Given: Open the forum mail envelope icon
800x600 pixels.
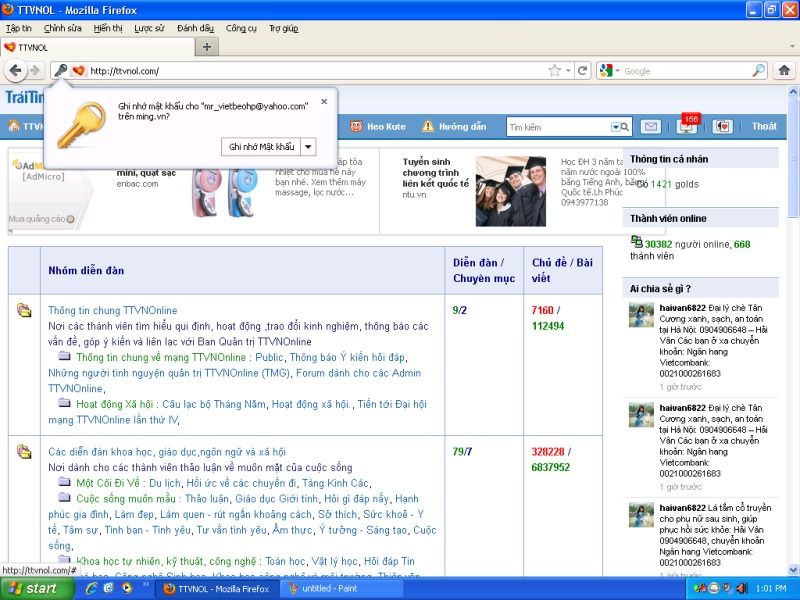Looking at the screenshot, I should (651, 127).
